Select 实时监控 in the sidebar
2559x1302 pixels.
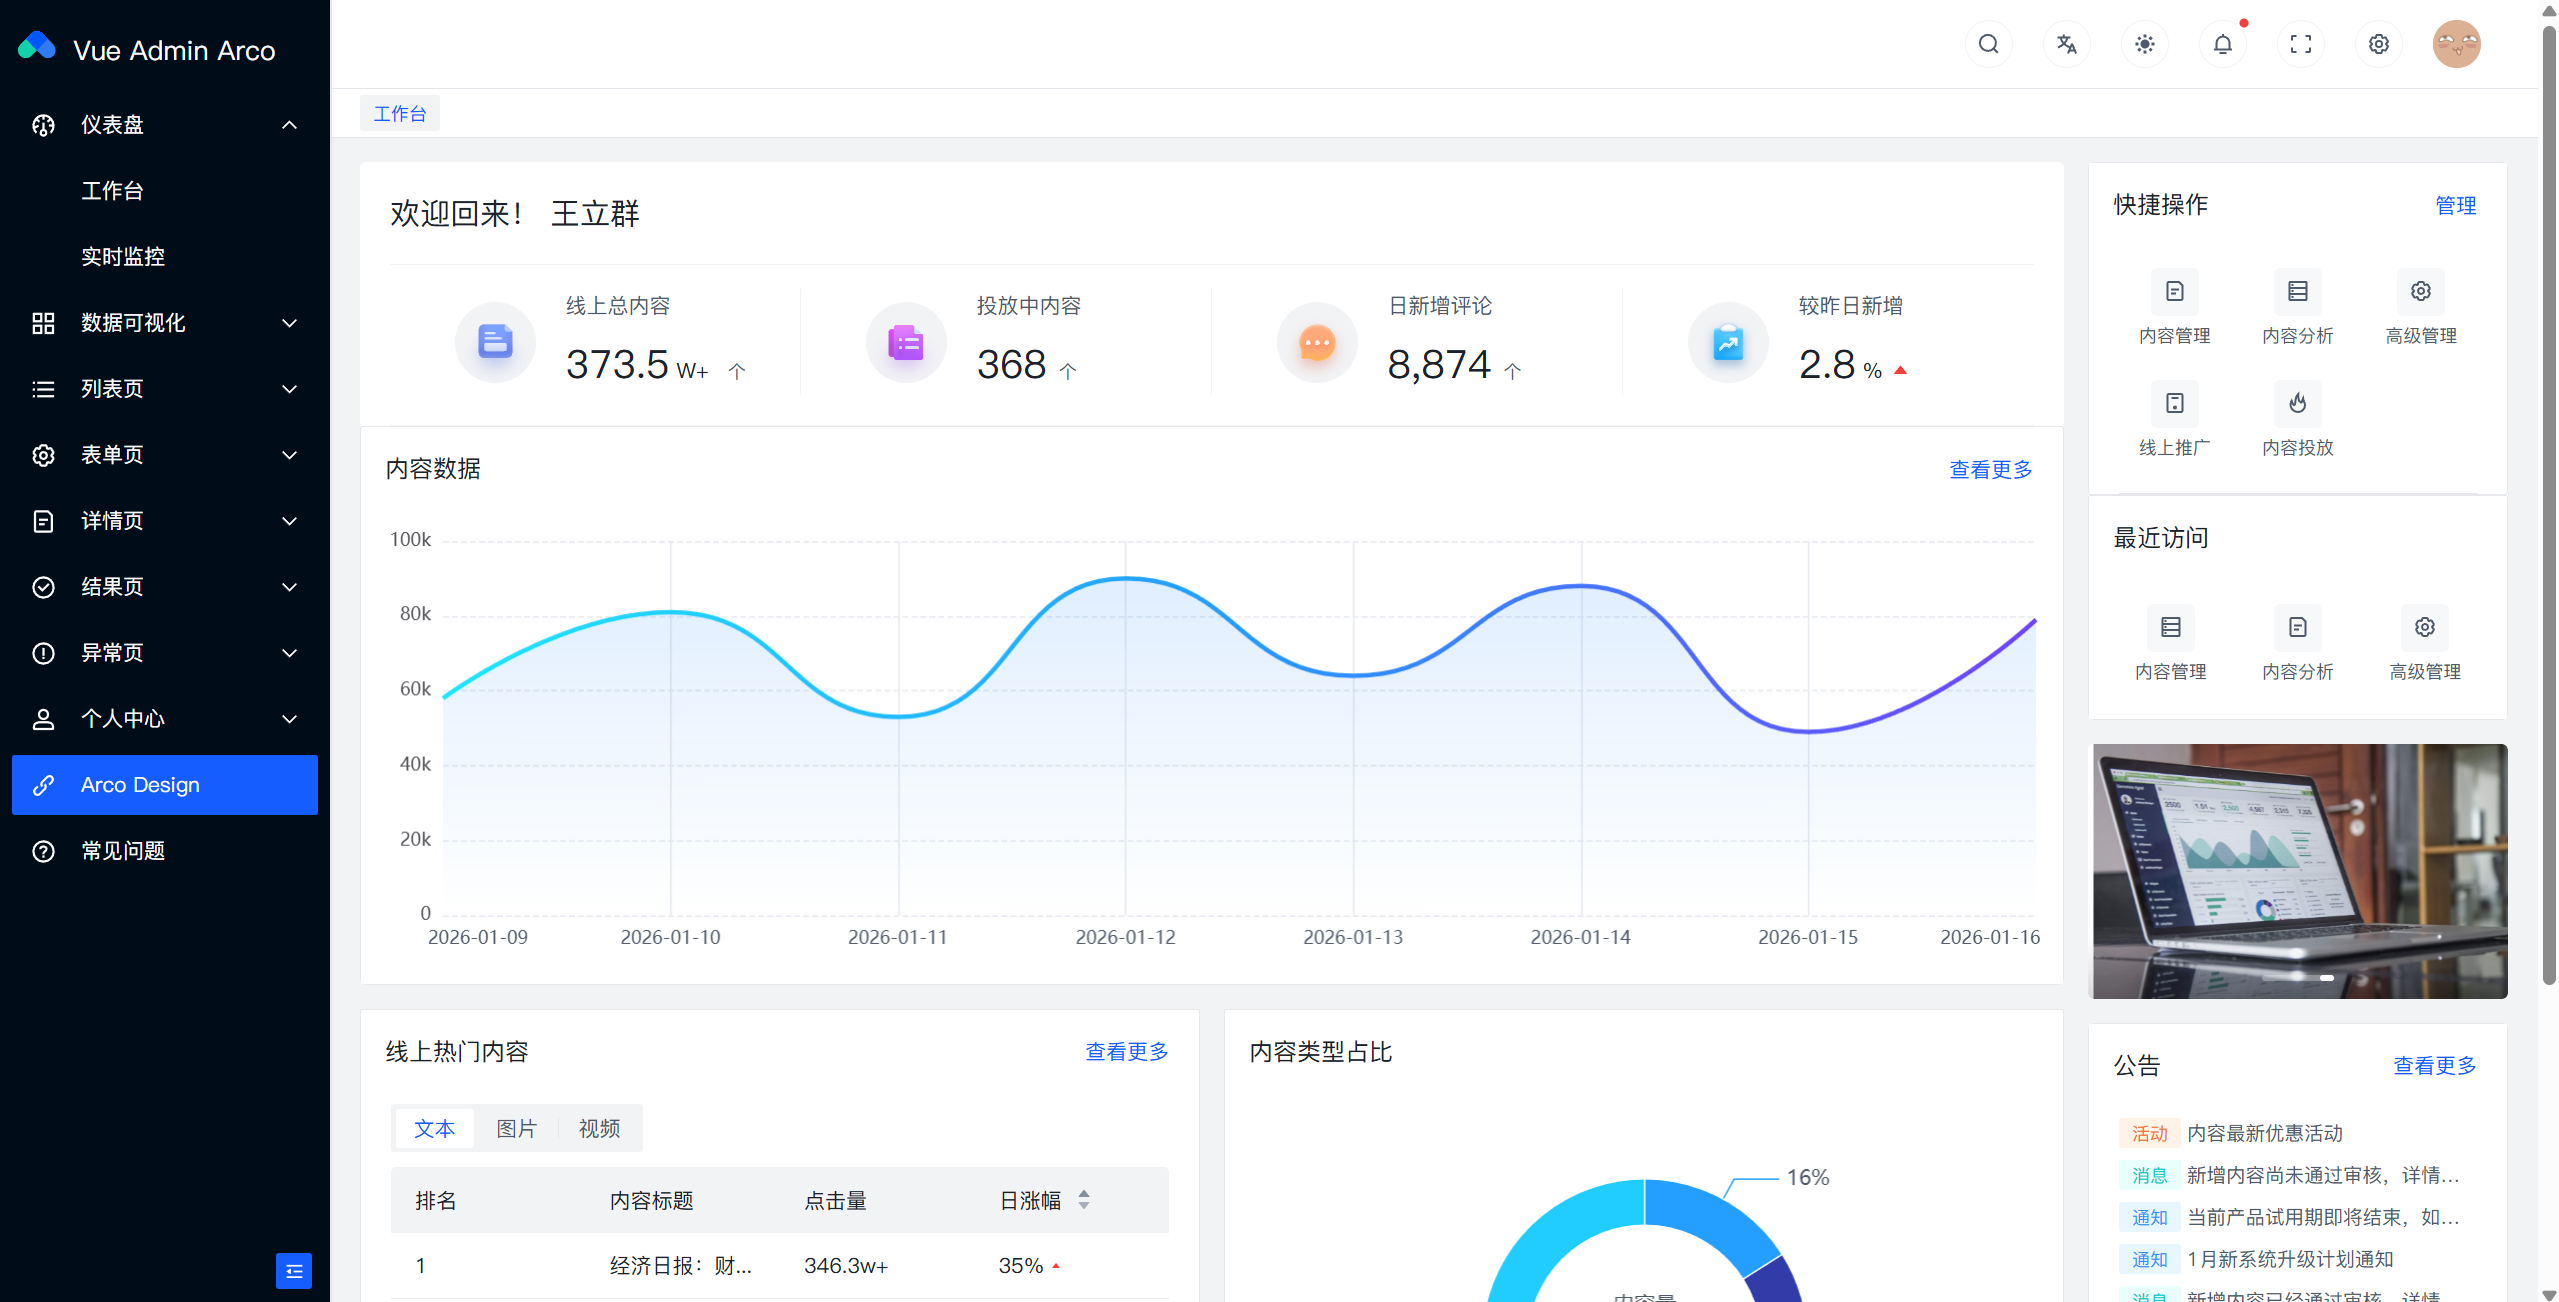(123, 257)
